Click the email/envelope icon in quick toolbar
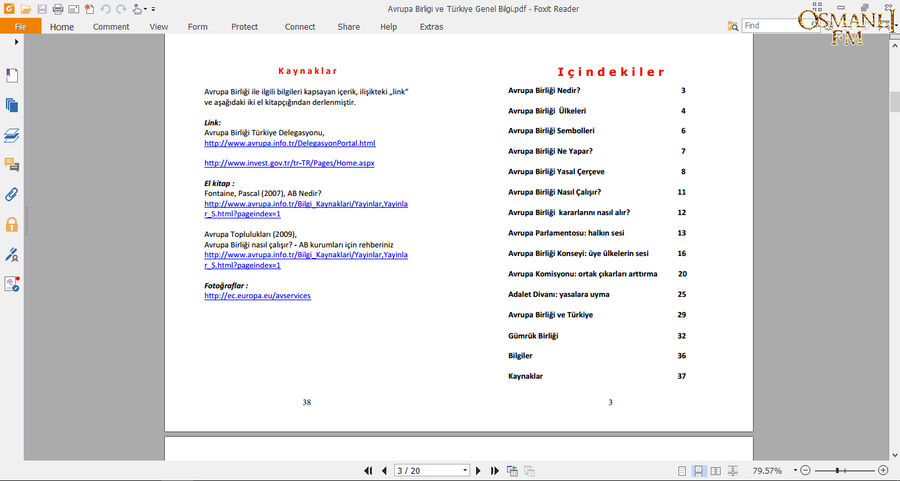The width and height of the screenshot is (900, 481). coord(73,9)
